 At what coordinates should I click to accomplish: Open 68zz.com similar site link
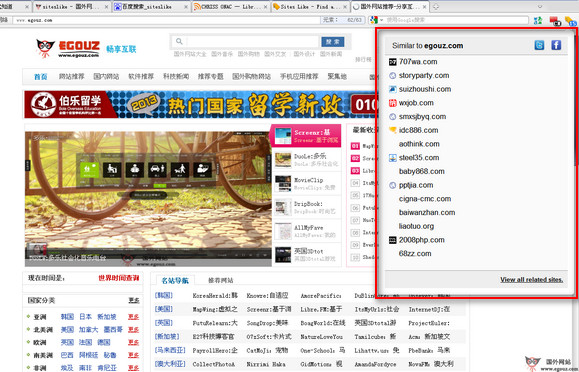(415, 253)
